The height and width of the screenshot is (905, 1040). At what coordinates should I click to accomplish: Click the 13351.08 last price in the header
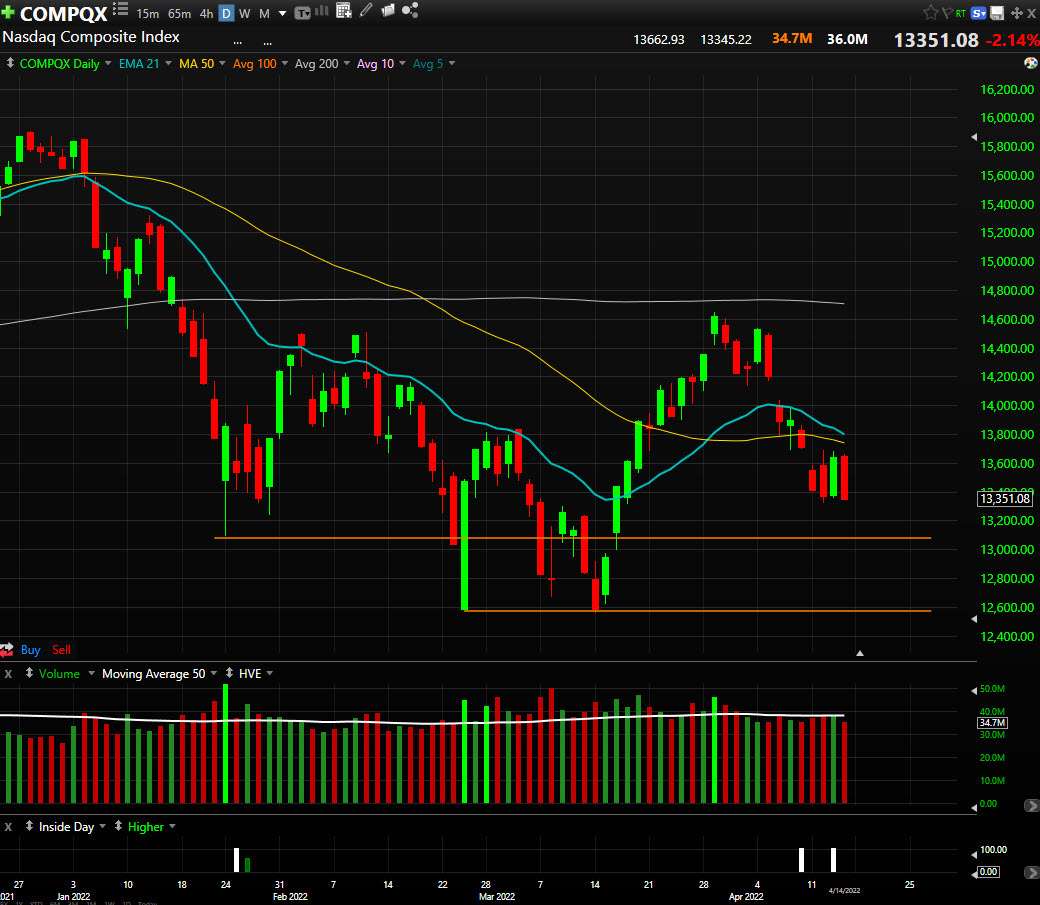click(x=936, y=40)
